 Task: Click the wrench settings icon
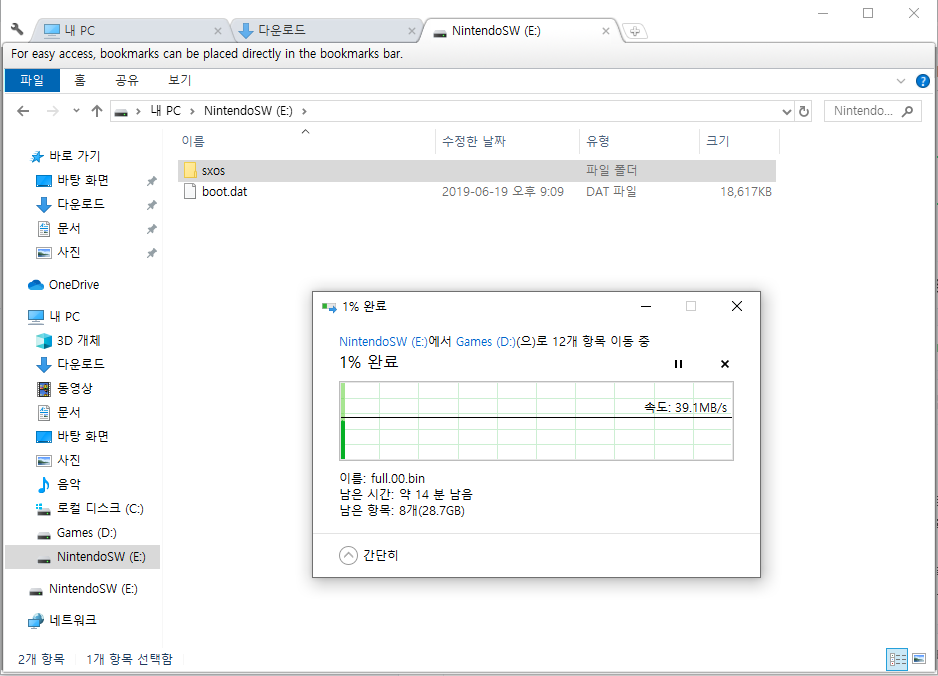point(17,29)
